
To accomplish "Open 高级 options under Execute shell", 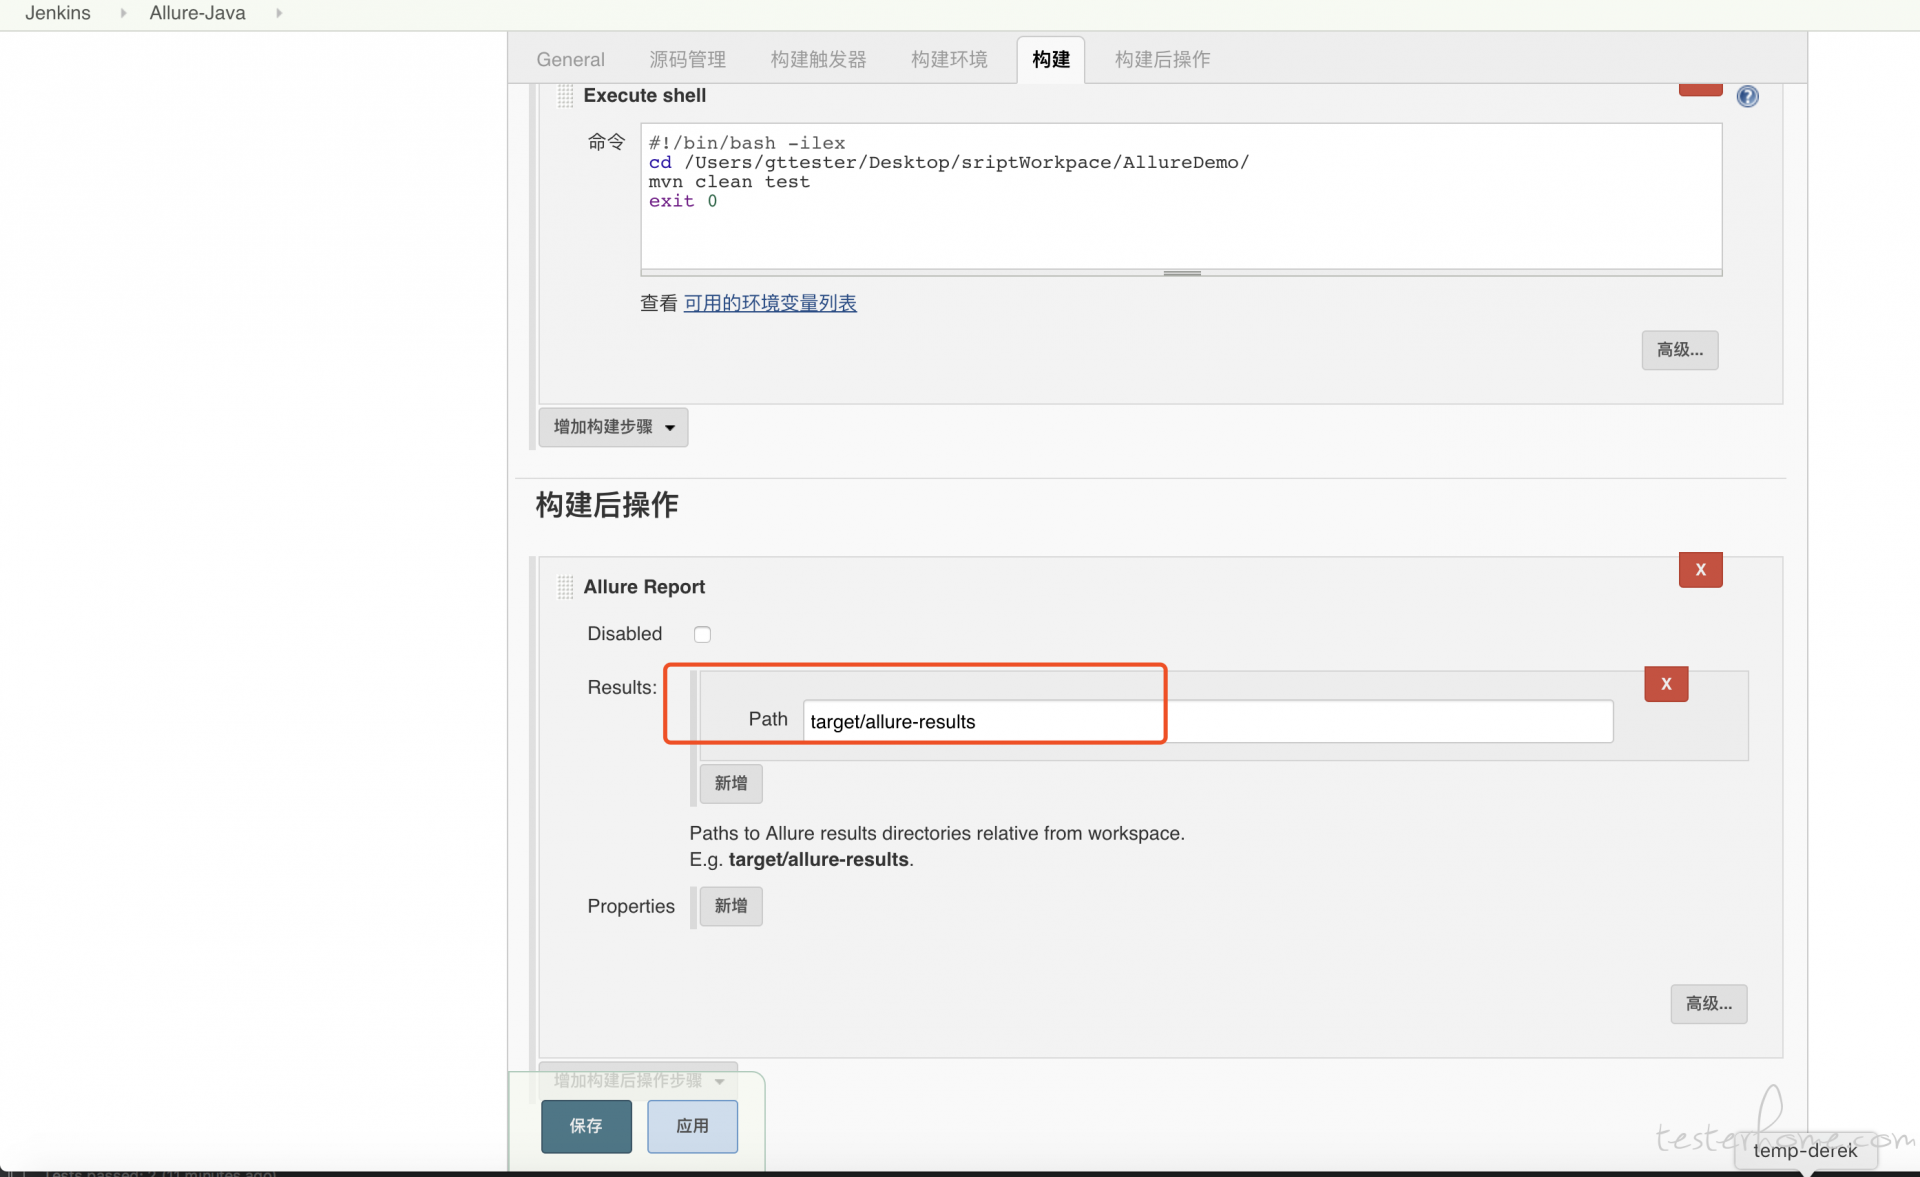I will [x=1679, y=350].
